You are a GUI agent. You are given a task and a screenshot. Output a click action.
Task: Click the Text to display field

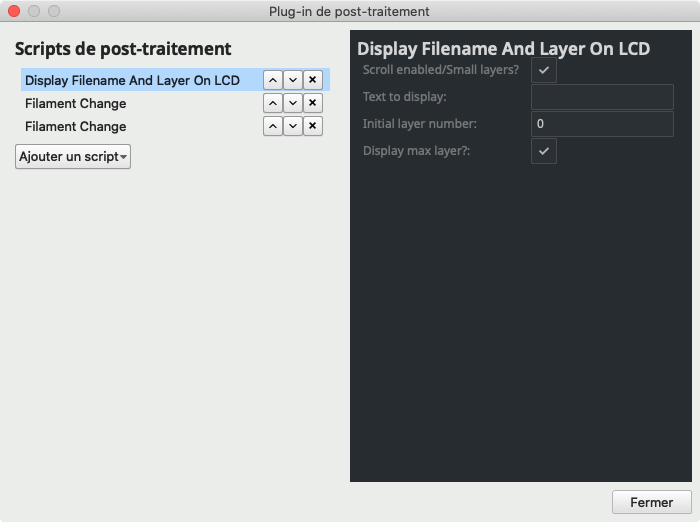point(601,97)
